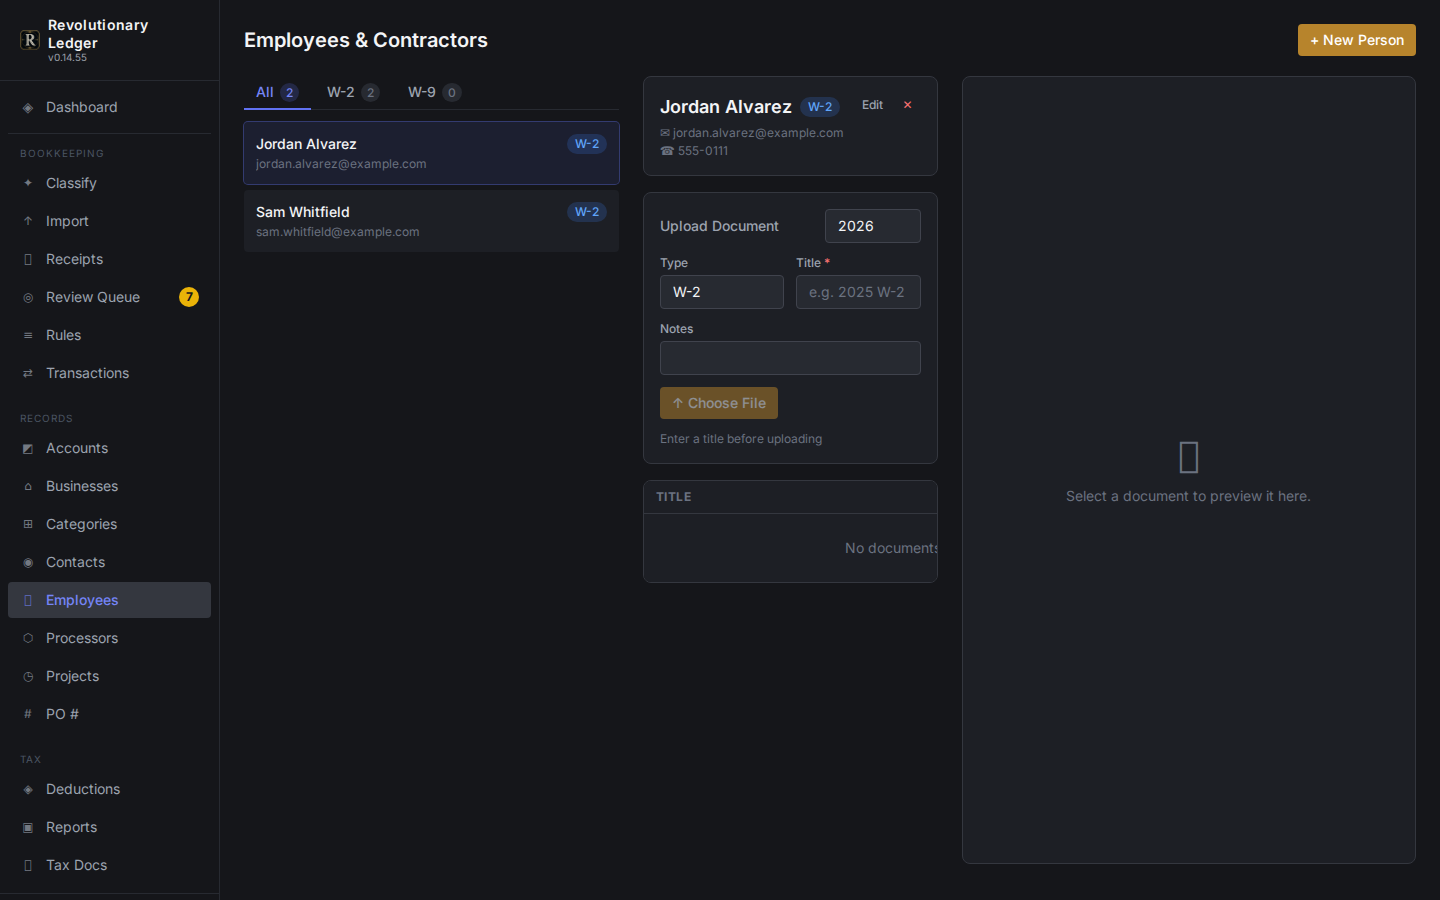
Task: Open the Dashboard sidebar icon
Action: pos(28,108)
